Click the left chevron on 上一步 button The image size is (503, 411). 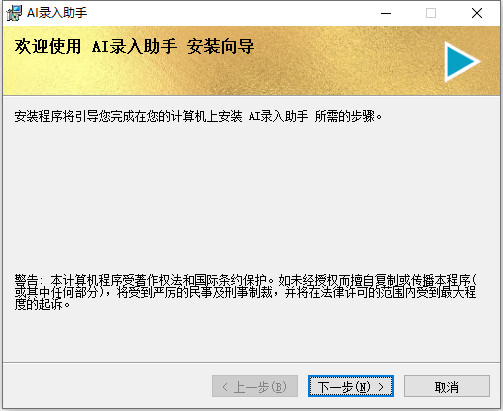(225, 387)
